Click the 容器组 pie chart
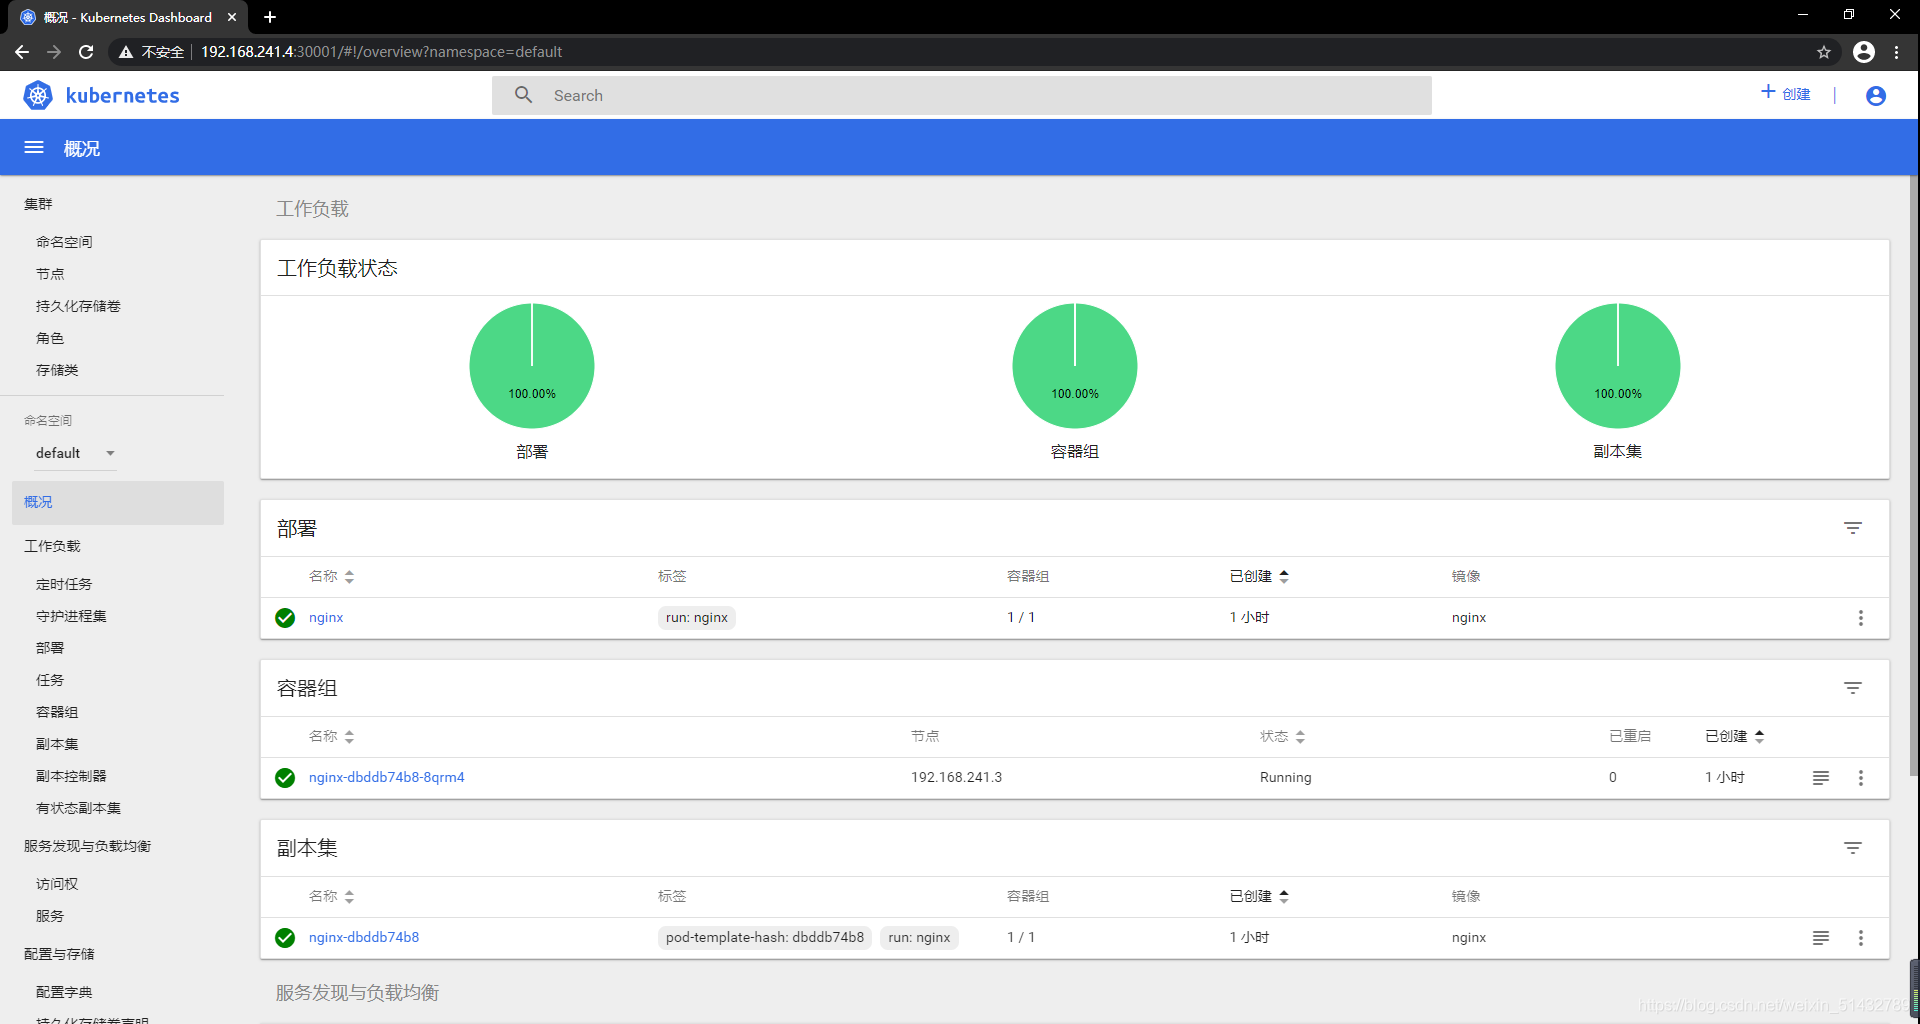 click(1075, 366)
